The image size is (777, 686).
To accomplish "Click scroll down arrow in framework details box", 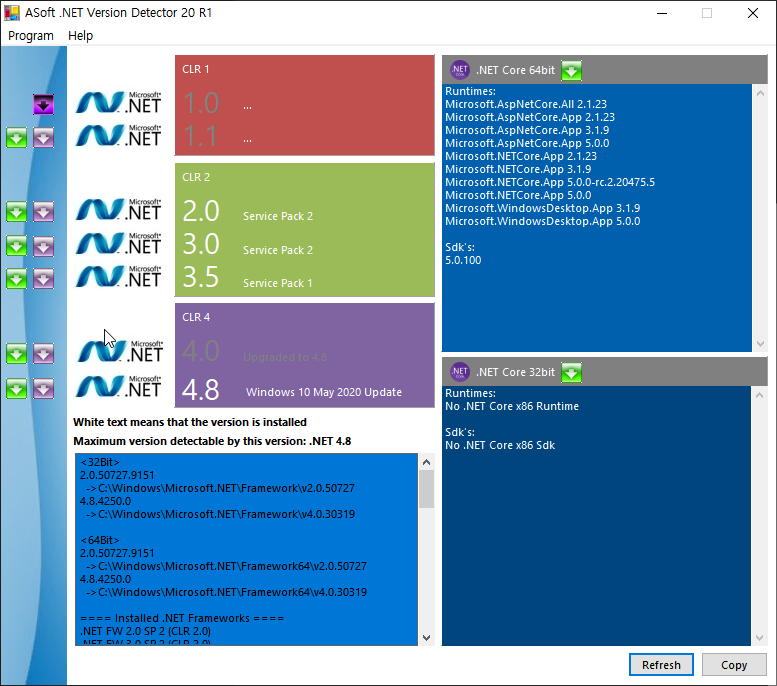I will click(x=426, y=637).
